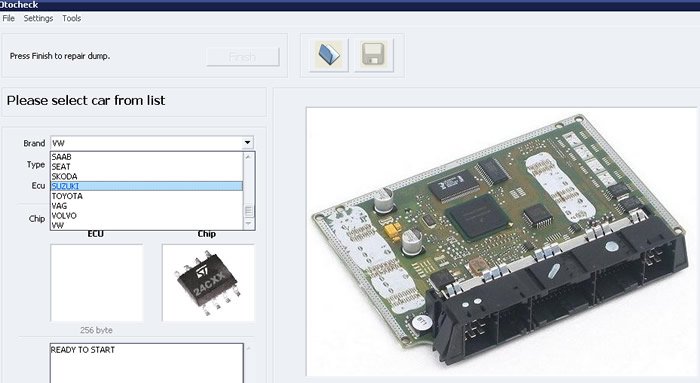700x383 pixels.
Task: Click the open dump file book icon
Action: coord(329,55)
